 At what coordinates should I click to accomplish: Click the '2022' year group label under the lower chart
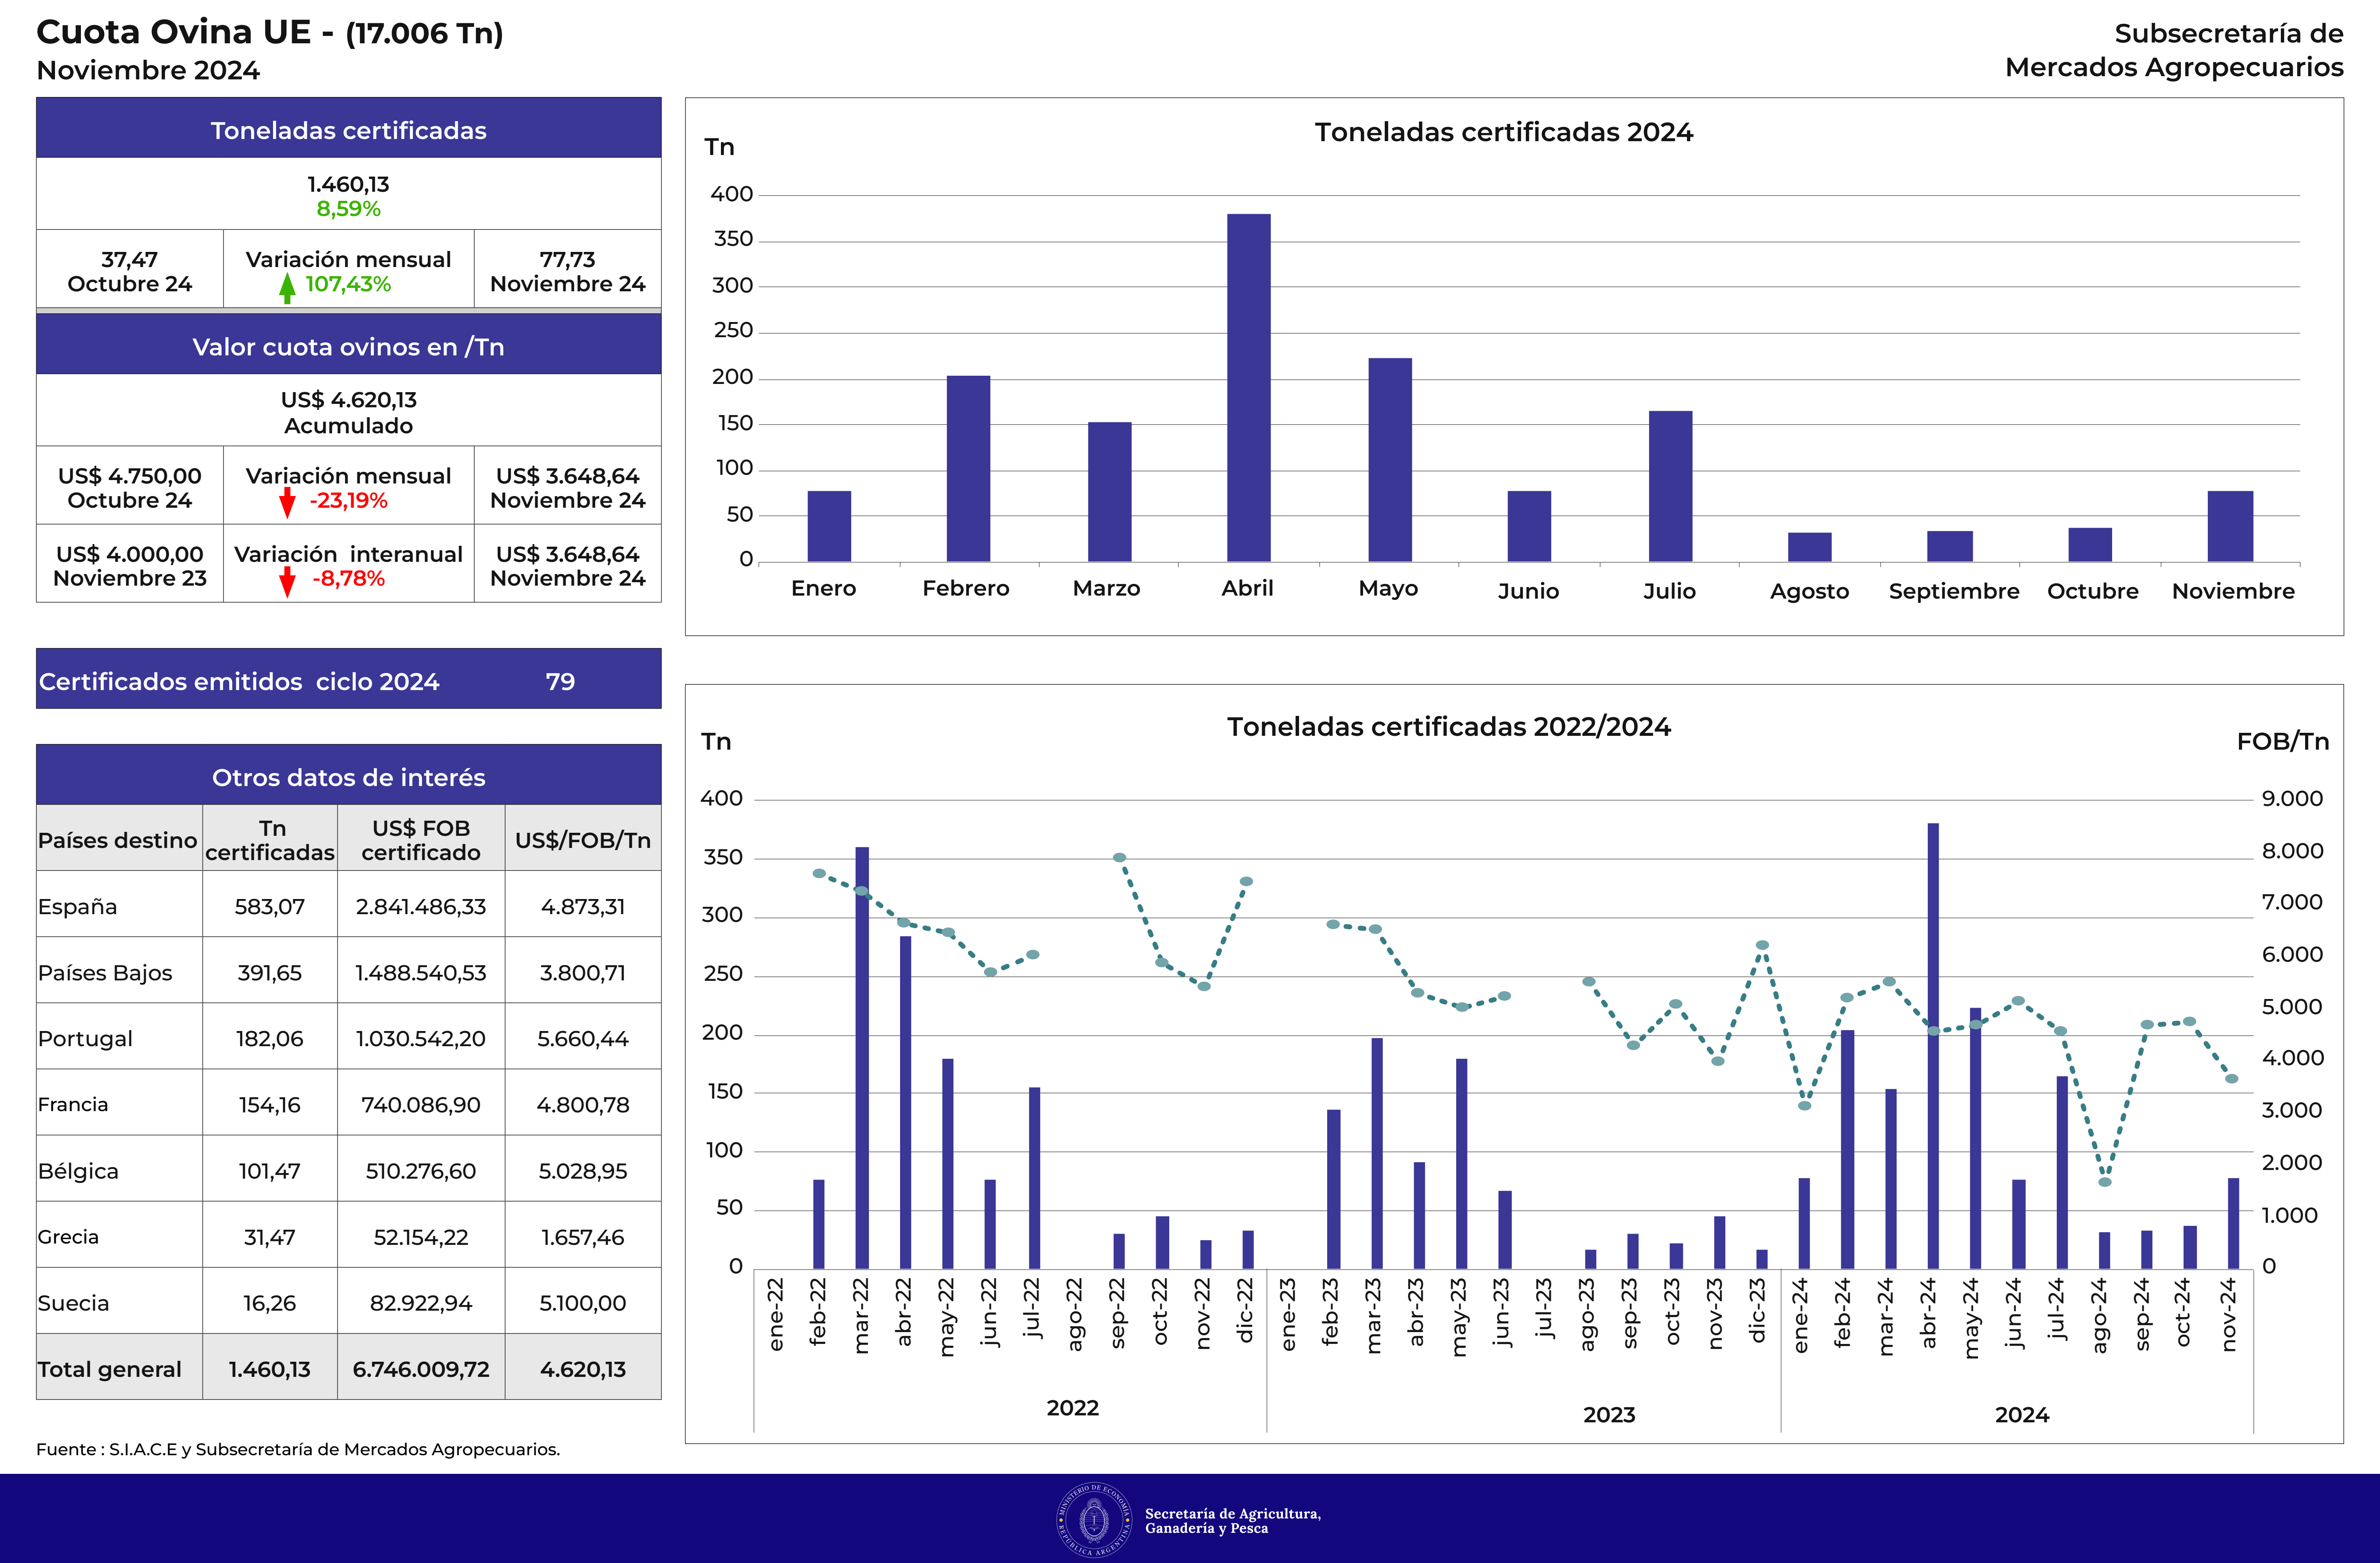pos(1073,1408)
